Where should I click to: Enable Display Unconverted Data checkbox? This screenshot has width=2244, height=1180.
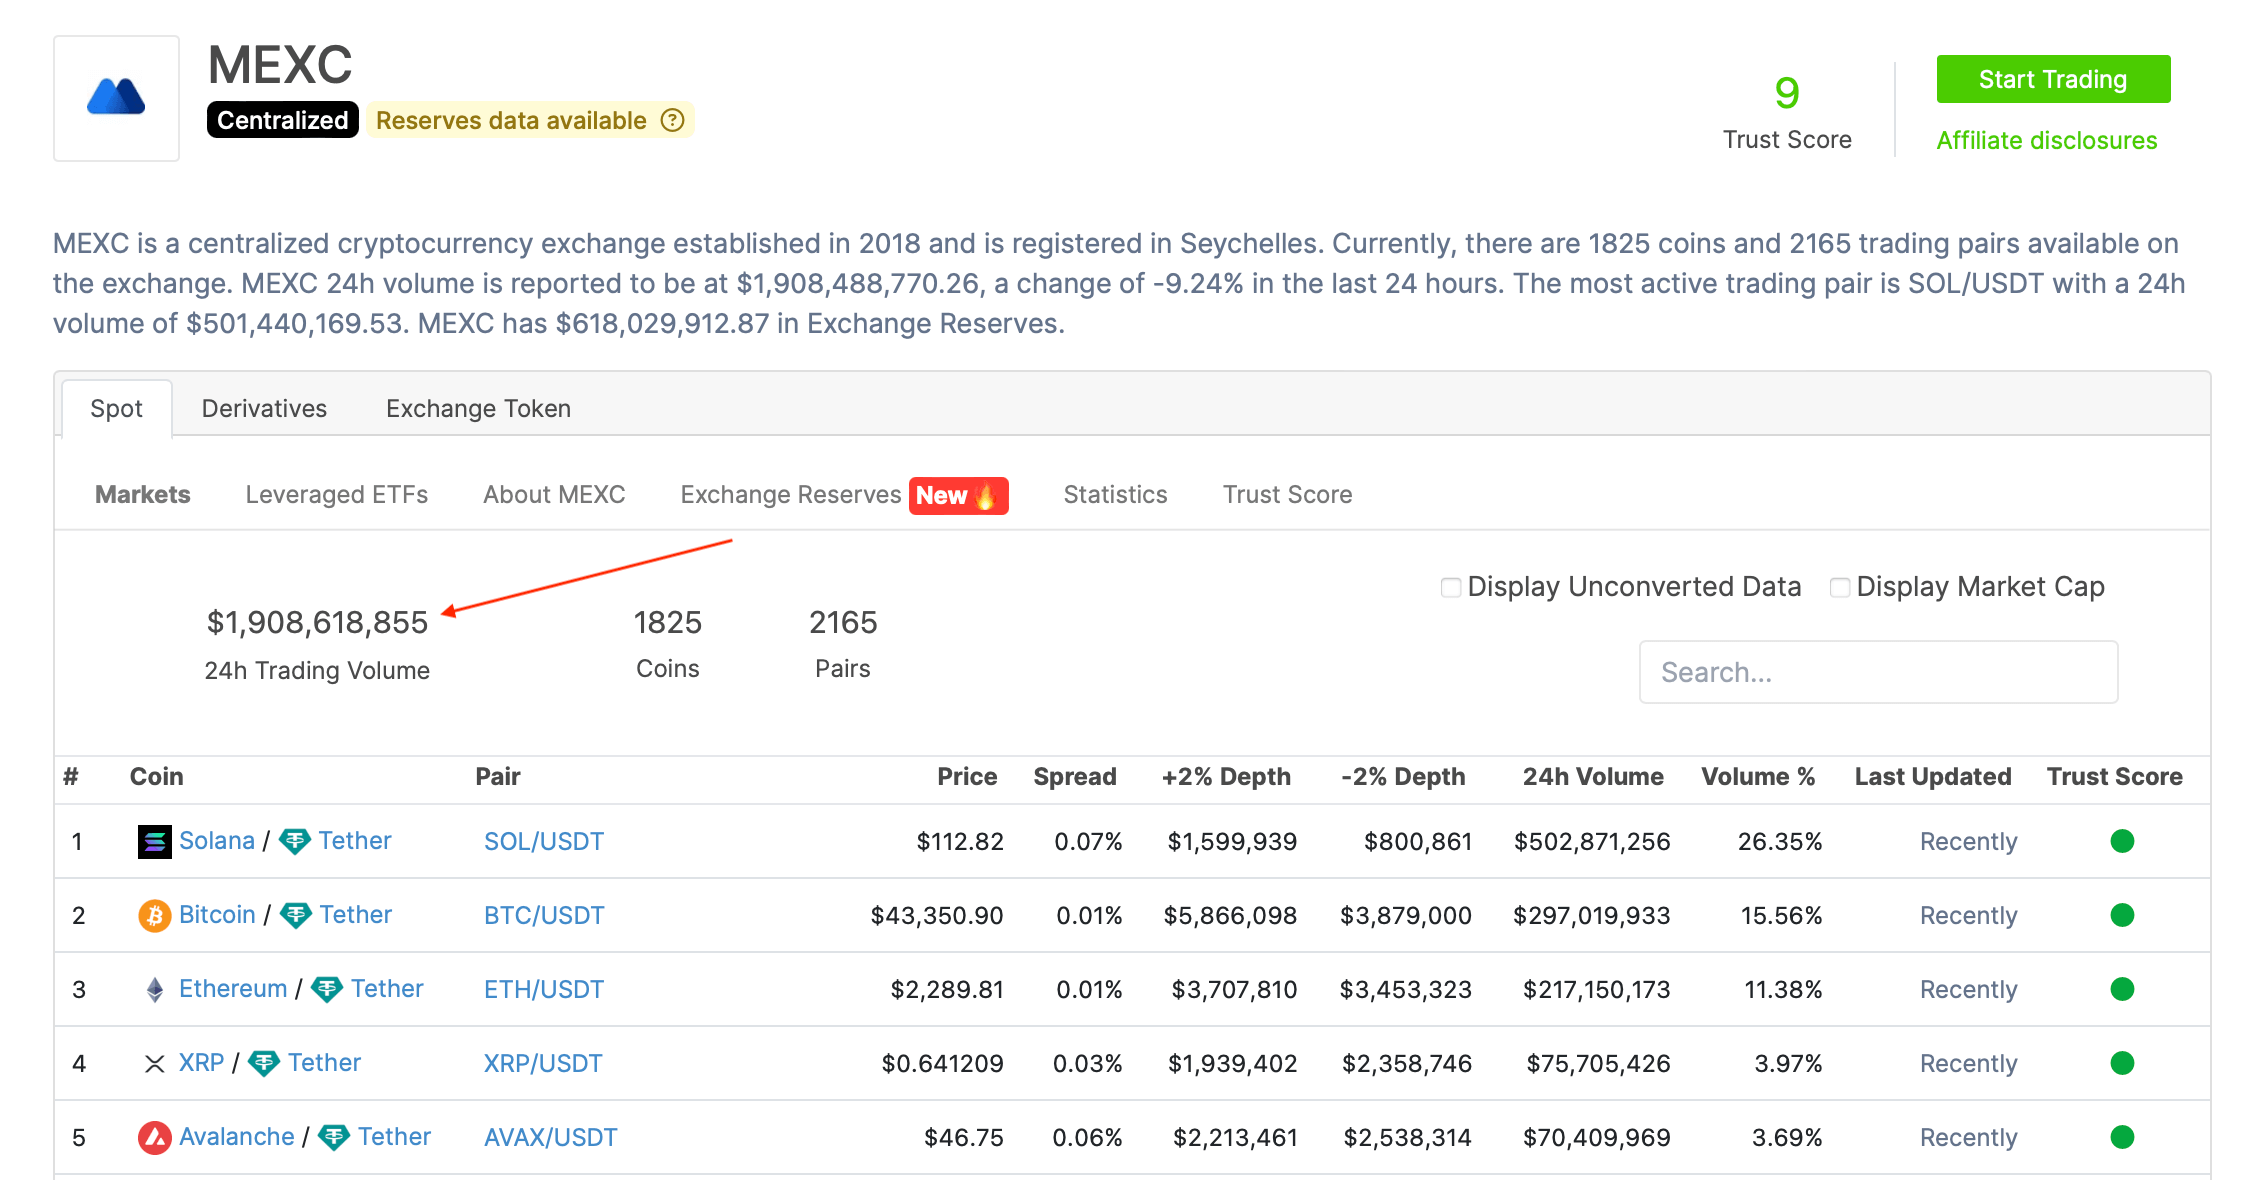pos(1450,587)
